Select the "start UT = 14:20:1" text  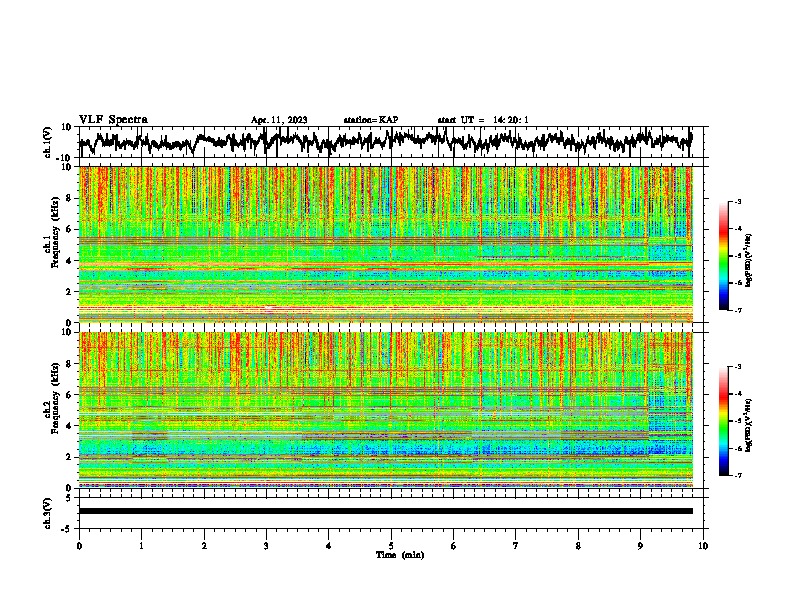point(483,120)
